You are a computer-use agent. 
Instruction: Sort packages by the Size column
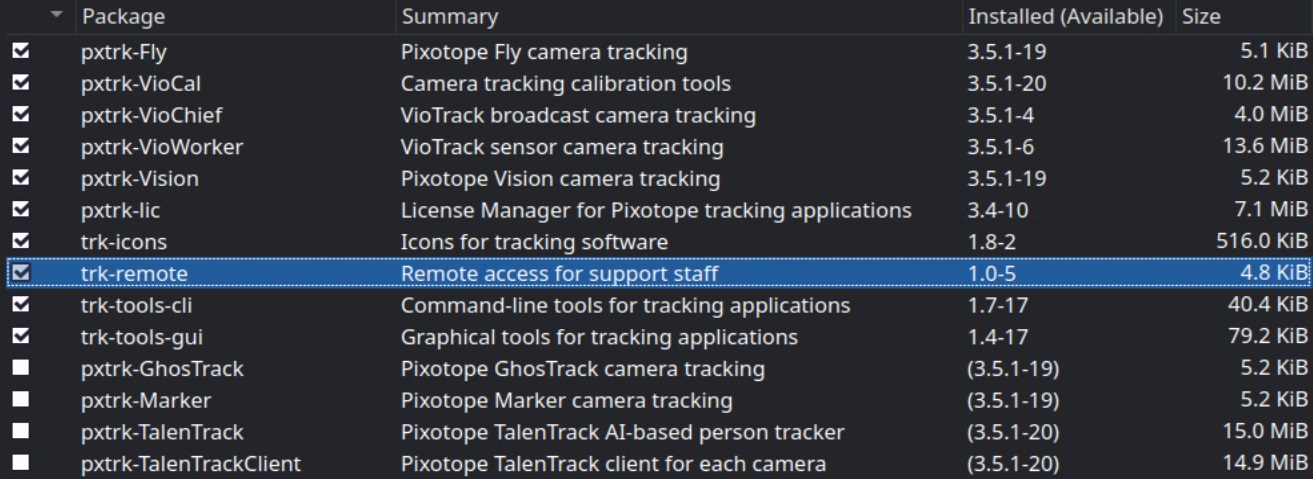click(1201, 17)
